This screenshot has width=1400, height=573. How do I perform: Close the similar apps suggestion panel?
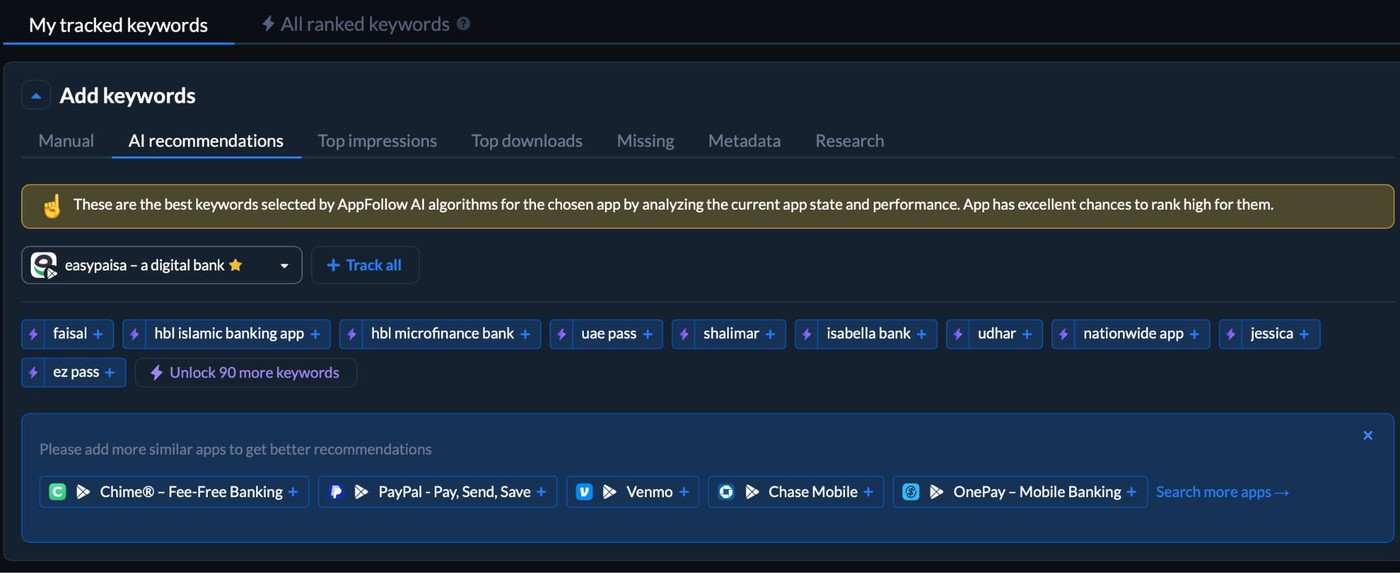click(x=1368, y=435)
